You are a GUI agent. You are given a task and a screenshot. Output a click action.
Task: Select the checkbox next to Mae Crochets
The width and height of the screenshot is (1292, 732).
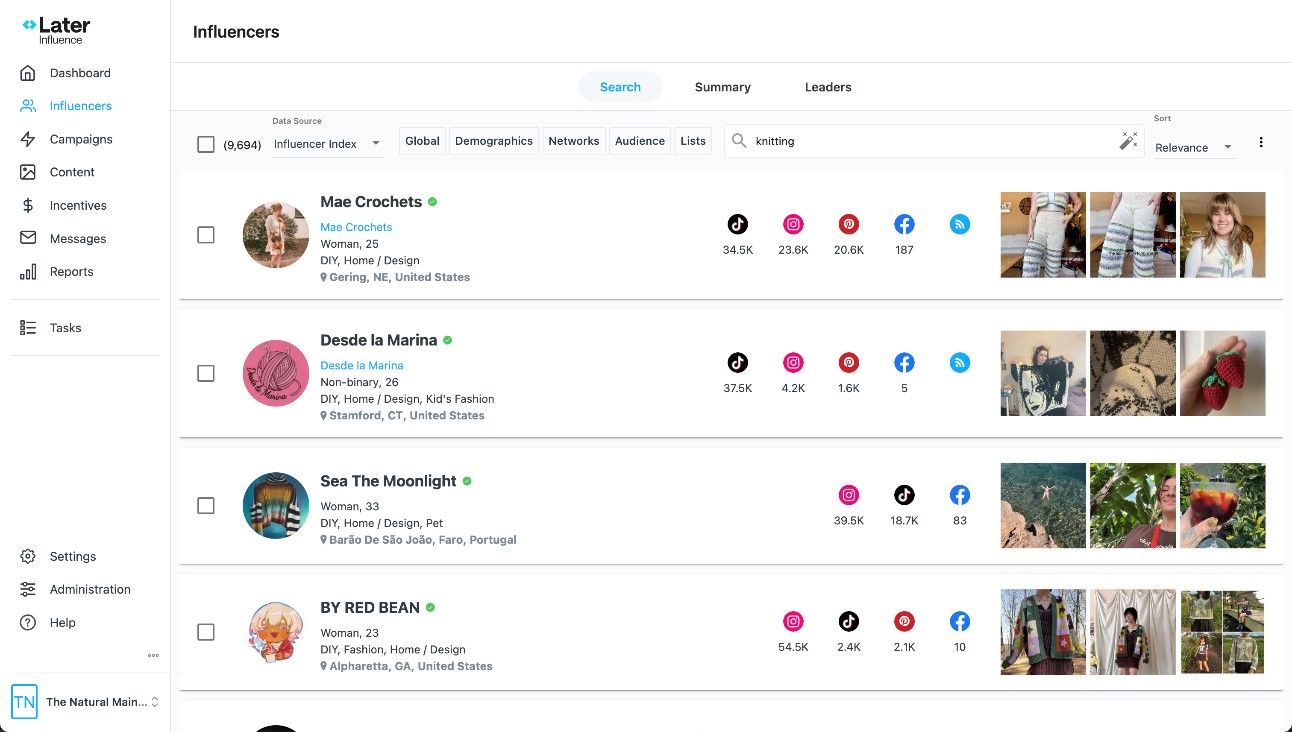[206, 235]
